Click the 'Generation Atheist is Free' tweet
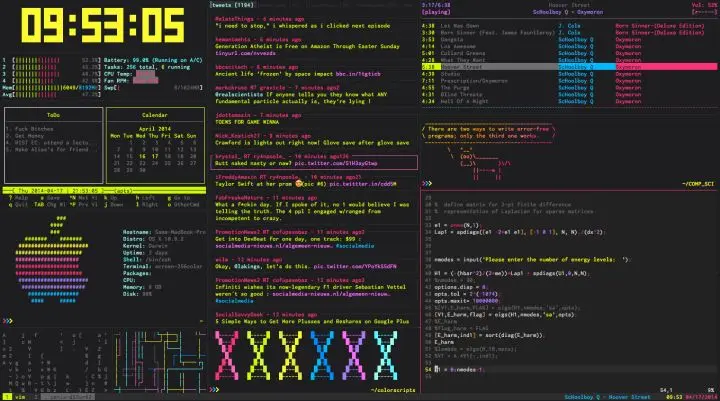This screenshot has width=720, height=401. [x=307, y=46]
